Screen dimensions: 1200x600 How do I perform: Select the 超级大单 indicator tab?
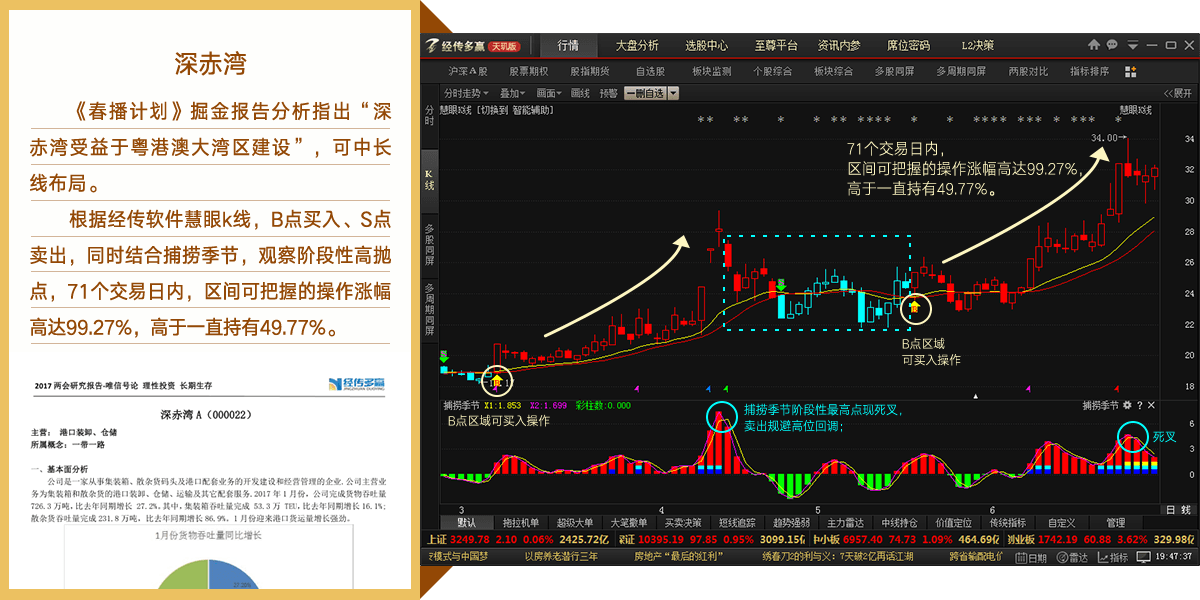pos(575,523)
